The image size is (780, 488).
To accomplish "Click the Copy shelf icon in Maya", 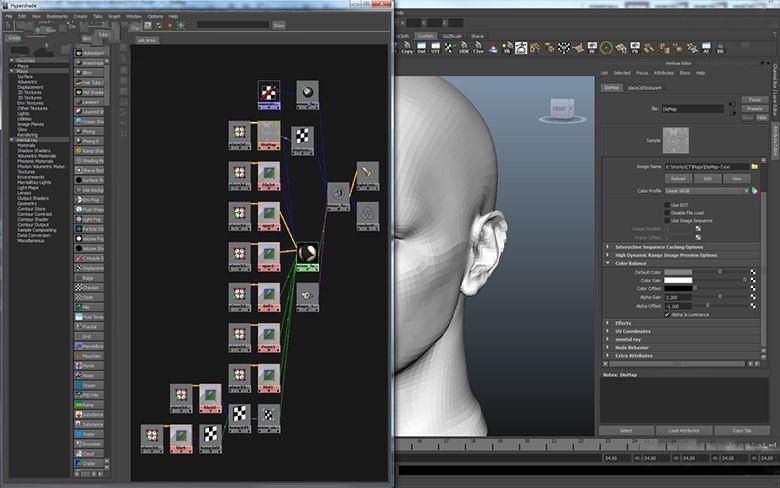I will click(407, 48).
